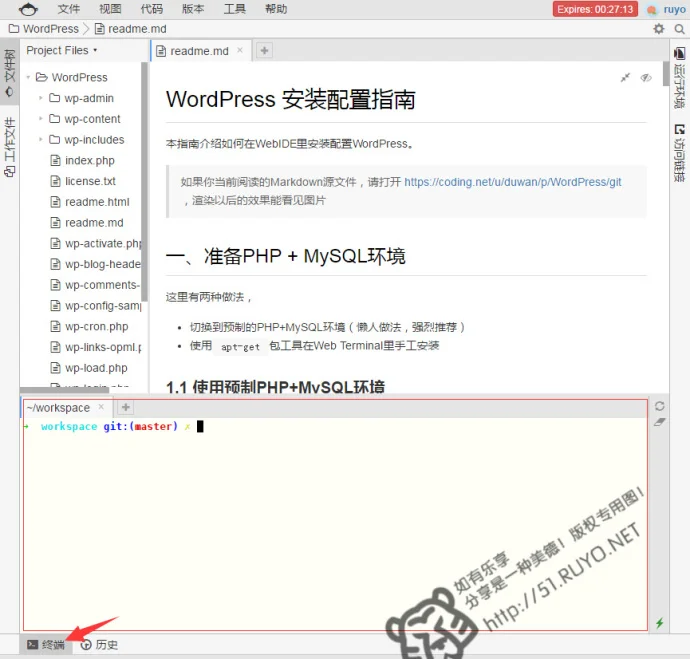Click the file tree horizontal scrollbar
Image resolution: width=690 pixels, height=659 pixels.
point(64,390)
